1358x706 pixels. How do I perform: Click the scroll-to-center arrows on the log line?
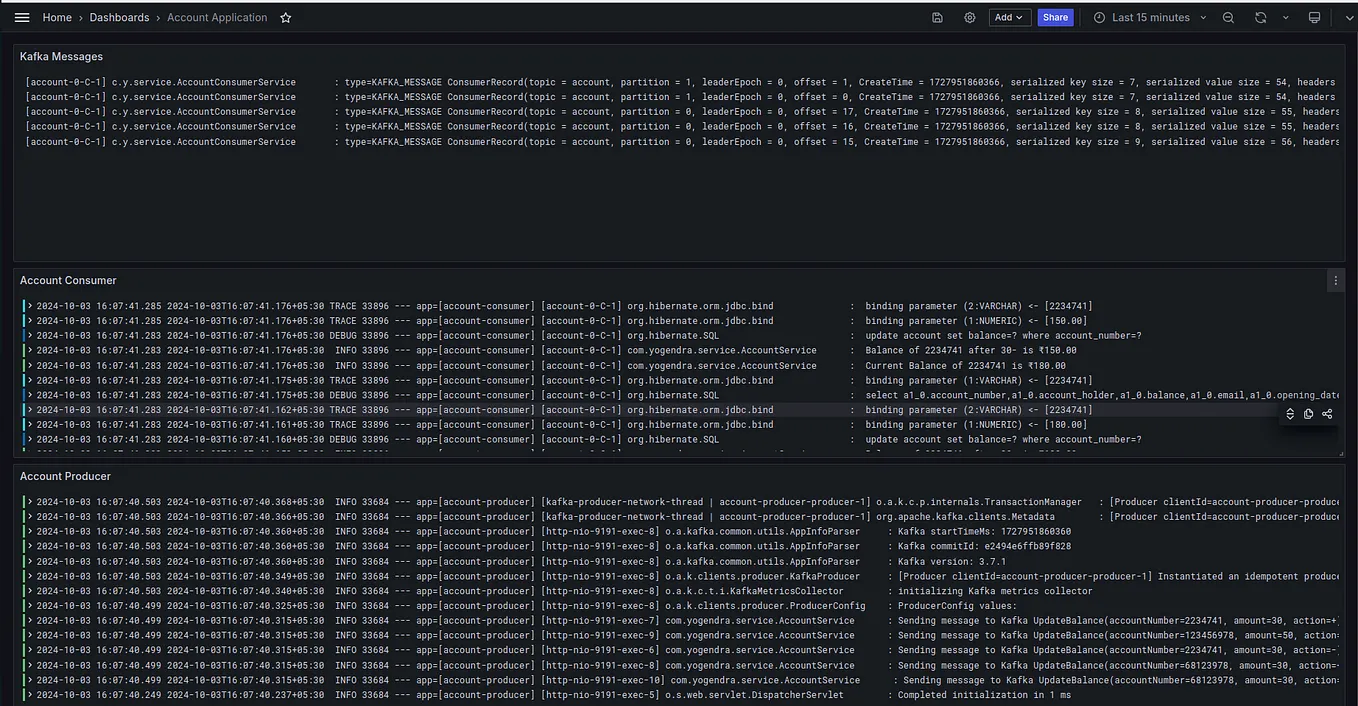click(1289, 413)
